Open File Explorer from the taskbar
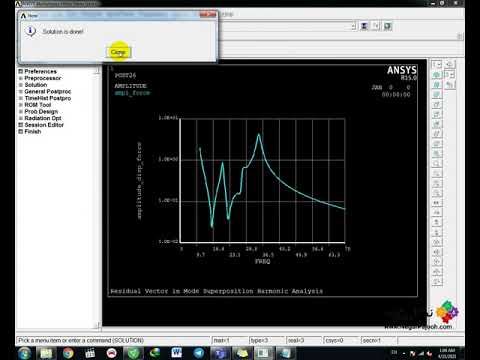The width and height of the screenshot is (480, 360). coord(46,353)
